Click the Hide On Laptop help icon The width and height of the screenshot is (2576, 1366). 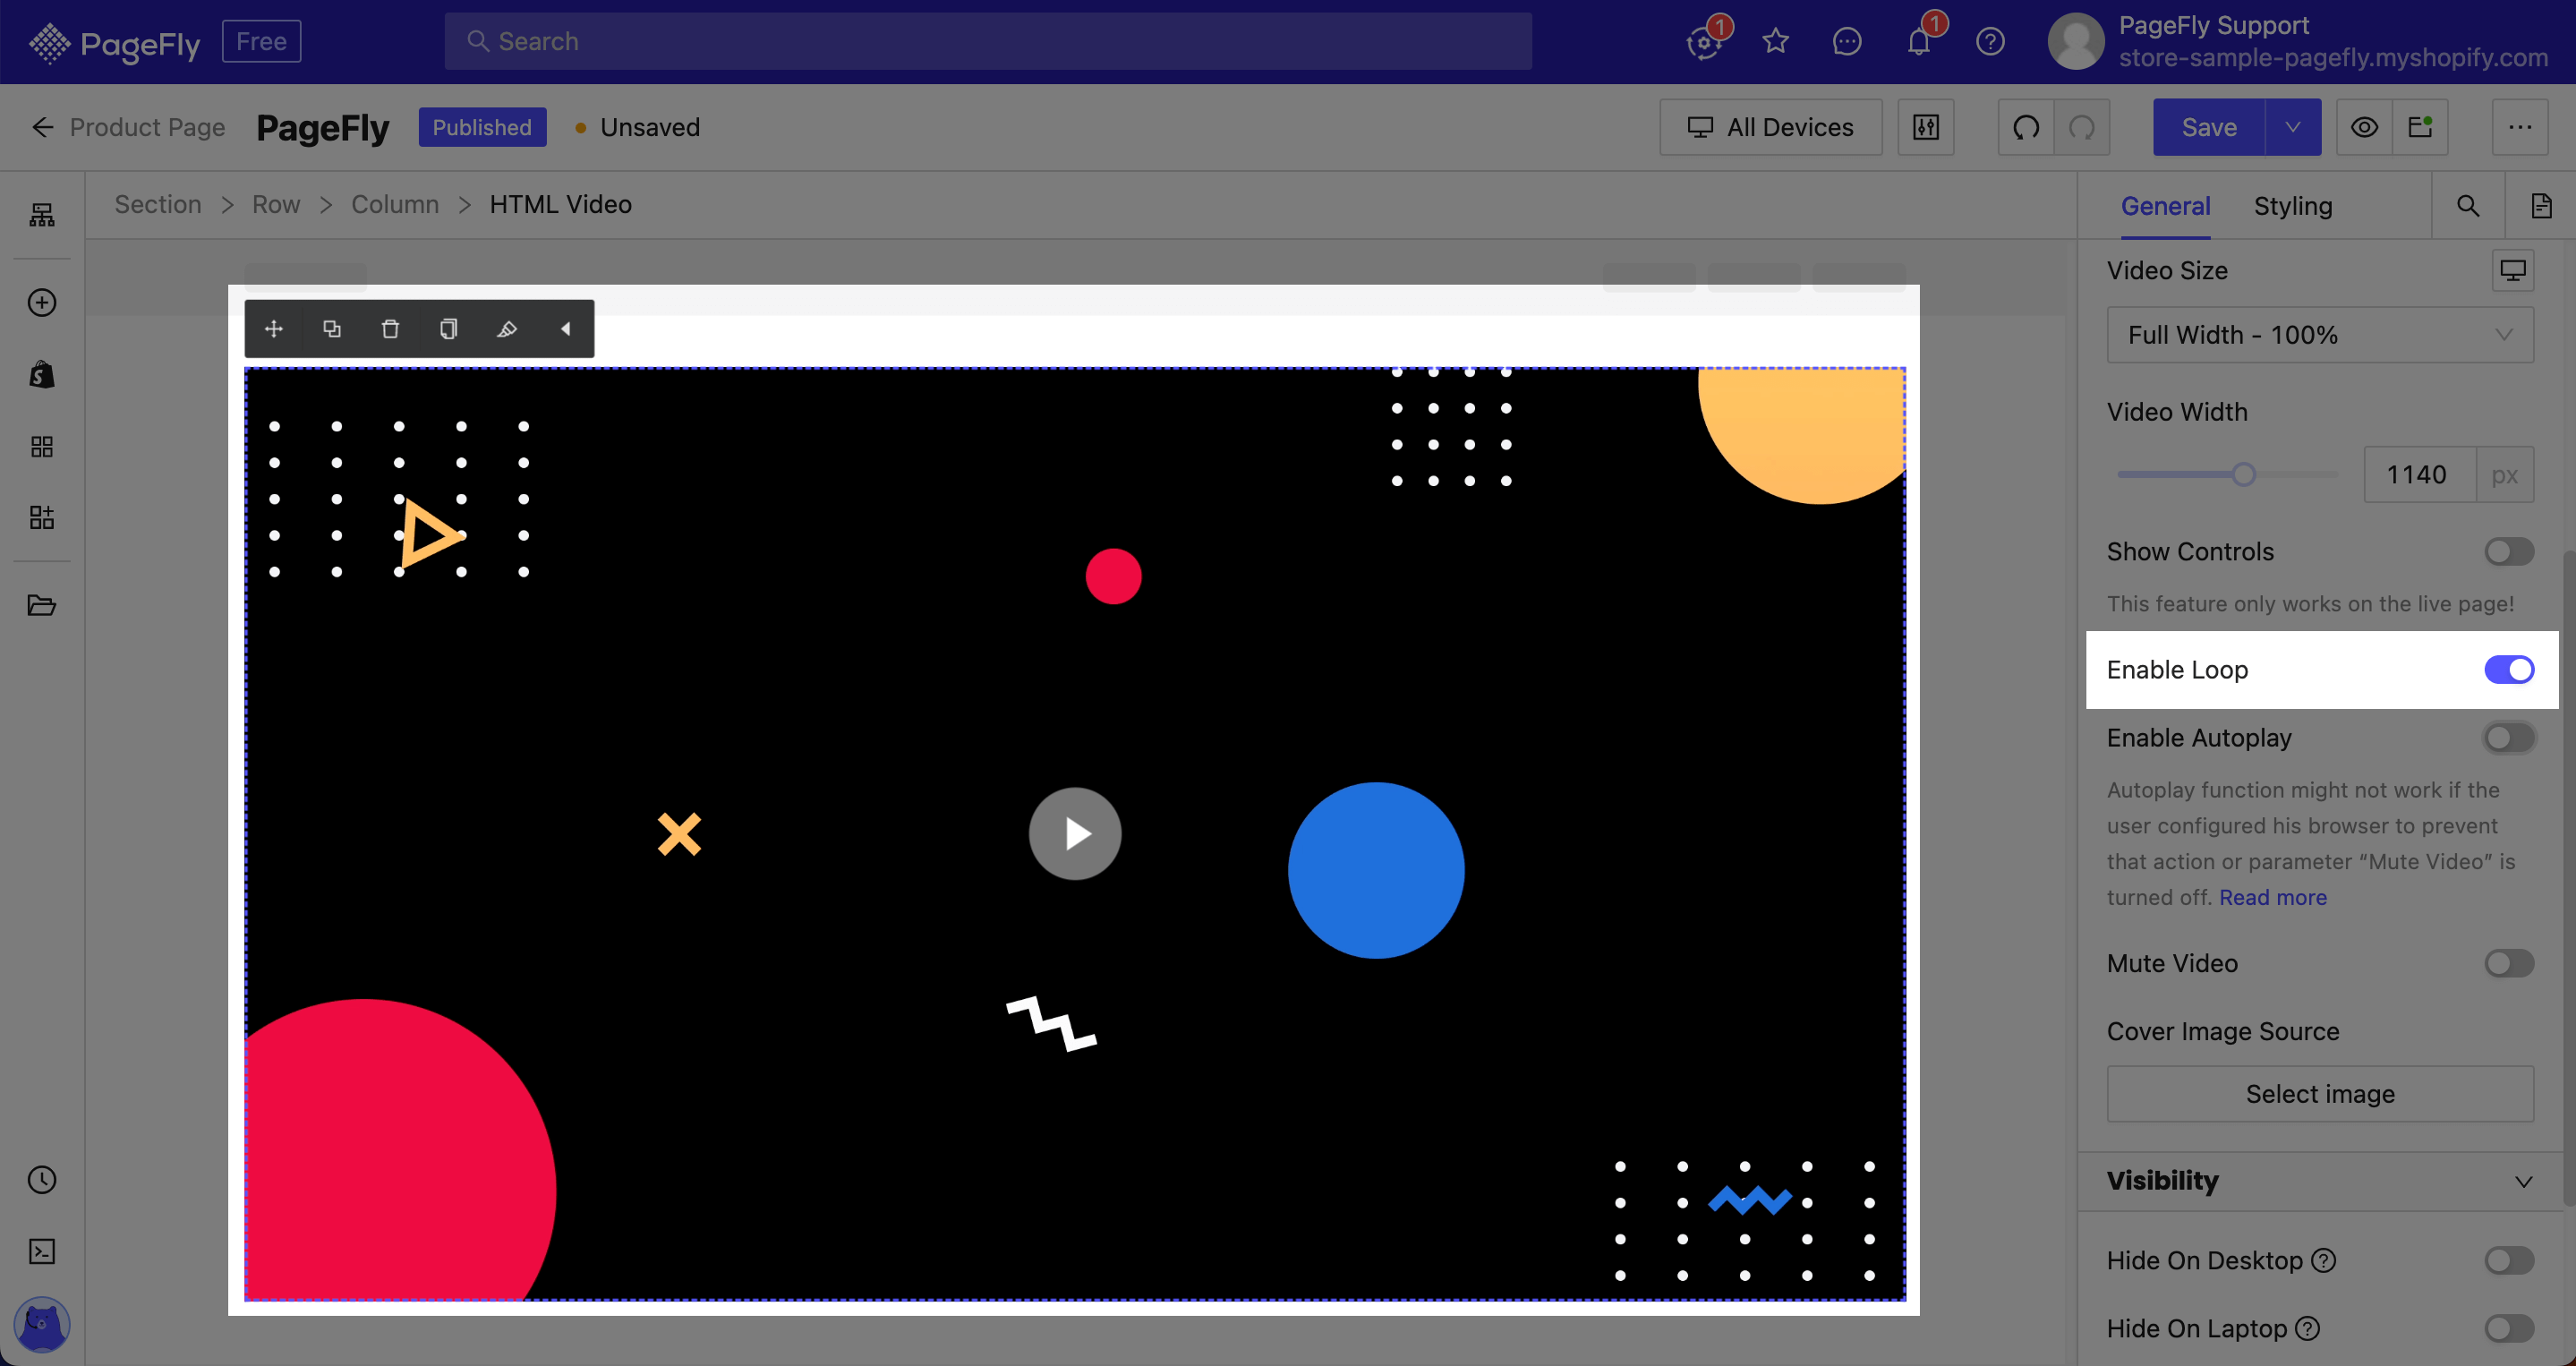click(2308, 1328)
